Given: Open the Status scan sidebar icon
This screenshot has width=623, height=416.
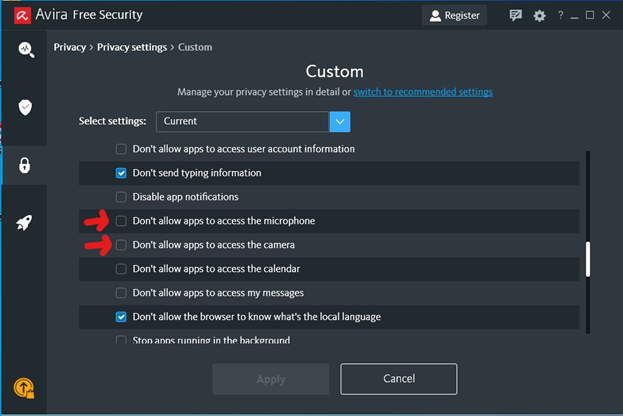Looking at the screenshot, I should (26, 50).
